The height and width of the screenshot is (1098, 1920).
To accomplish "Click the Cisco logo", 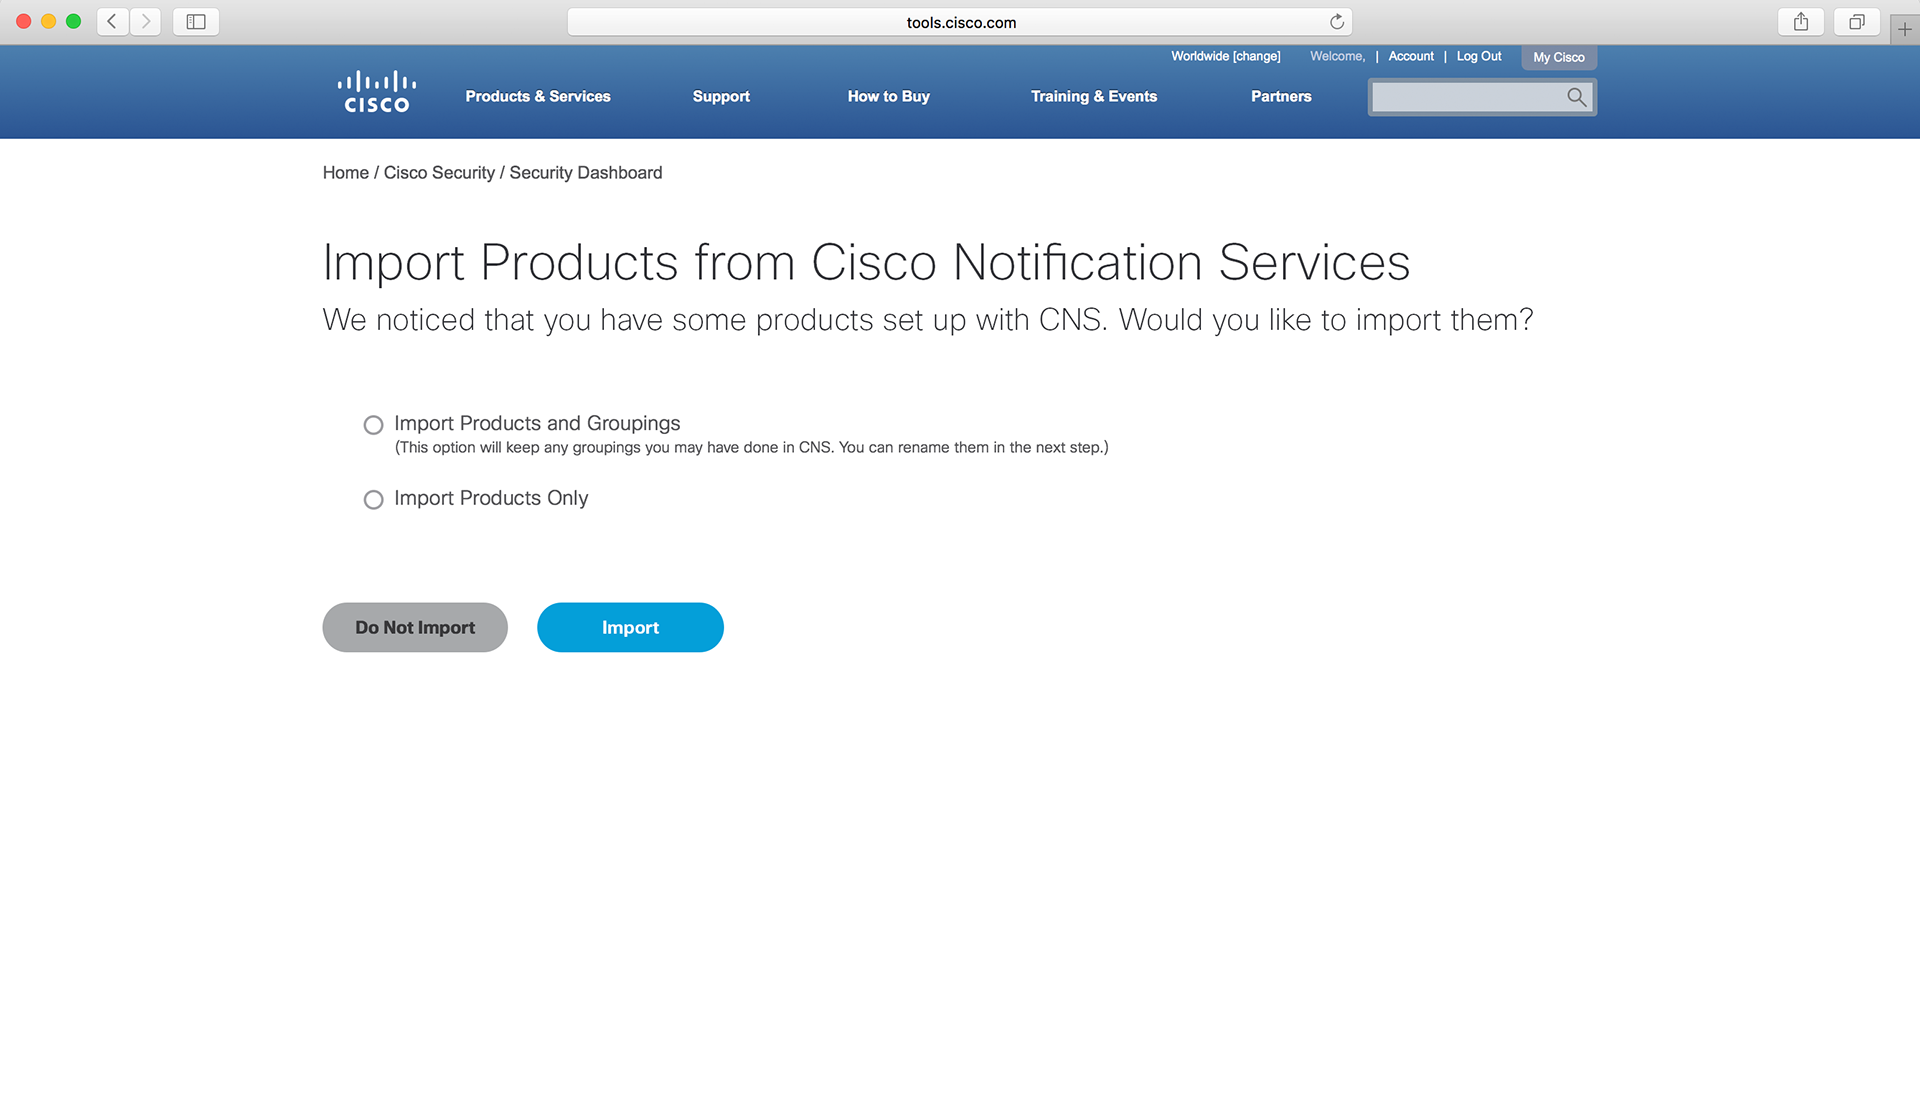I will click(376, 92).
